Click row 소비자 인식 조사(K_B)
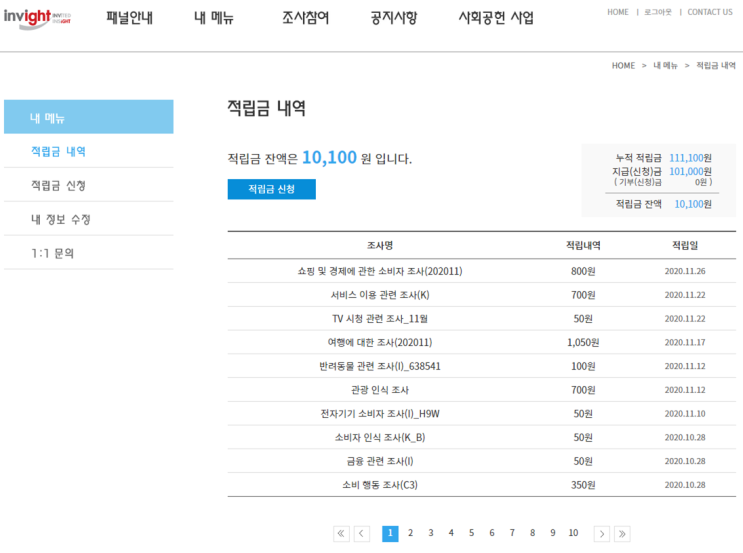Viewport: 743px width, 553px height. point(482,437)
